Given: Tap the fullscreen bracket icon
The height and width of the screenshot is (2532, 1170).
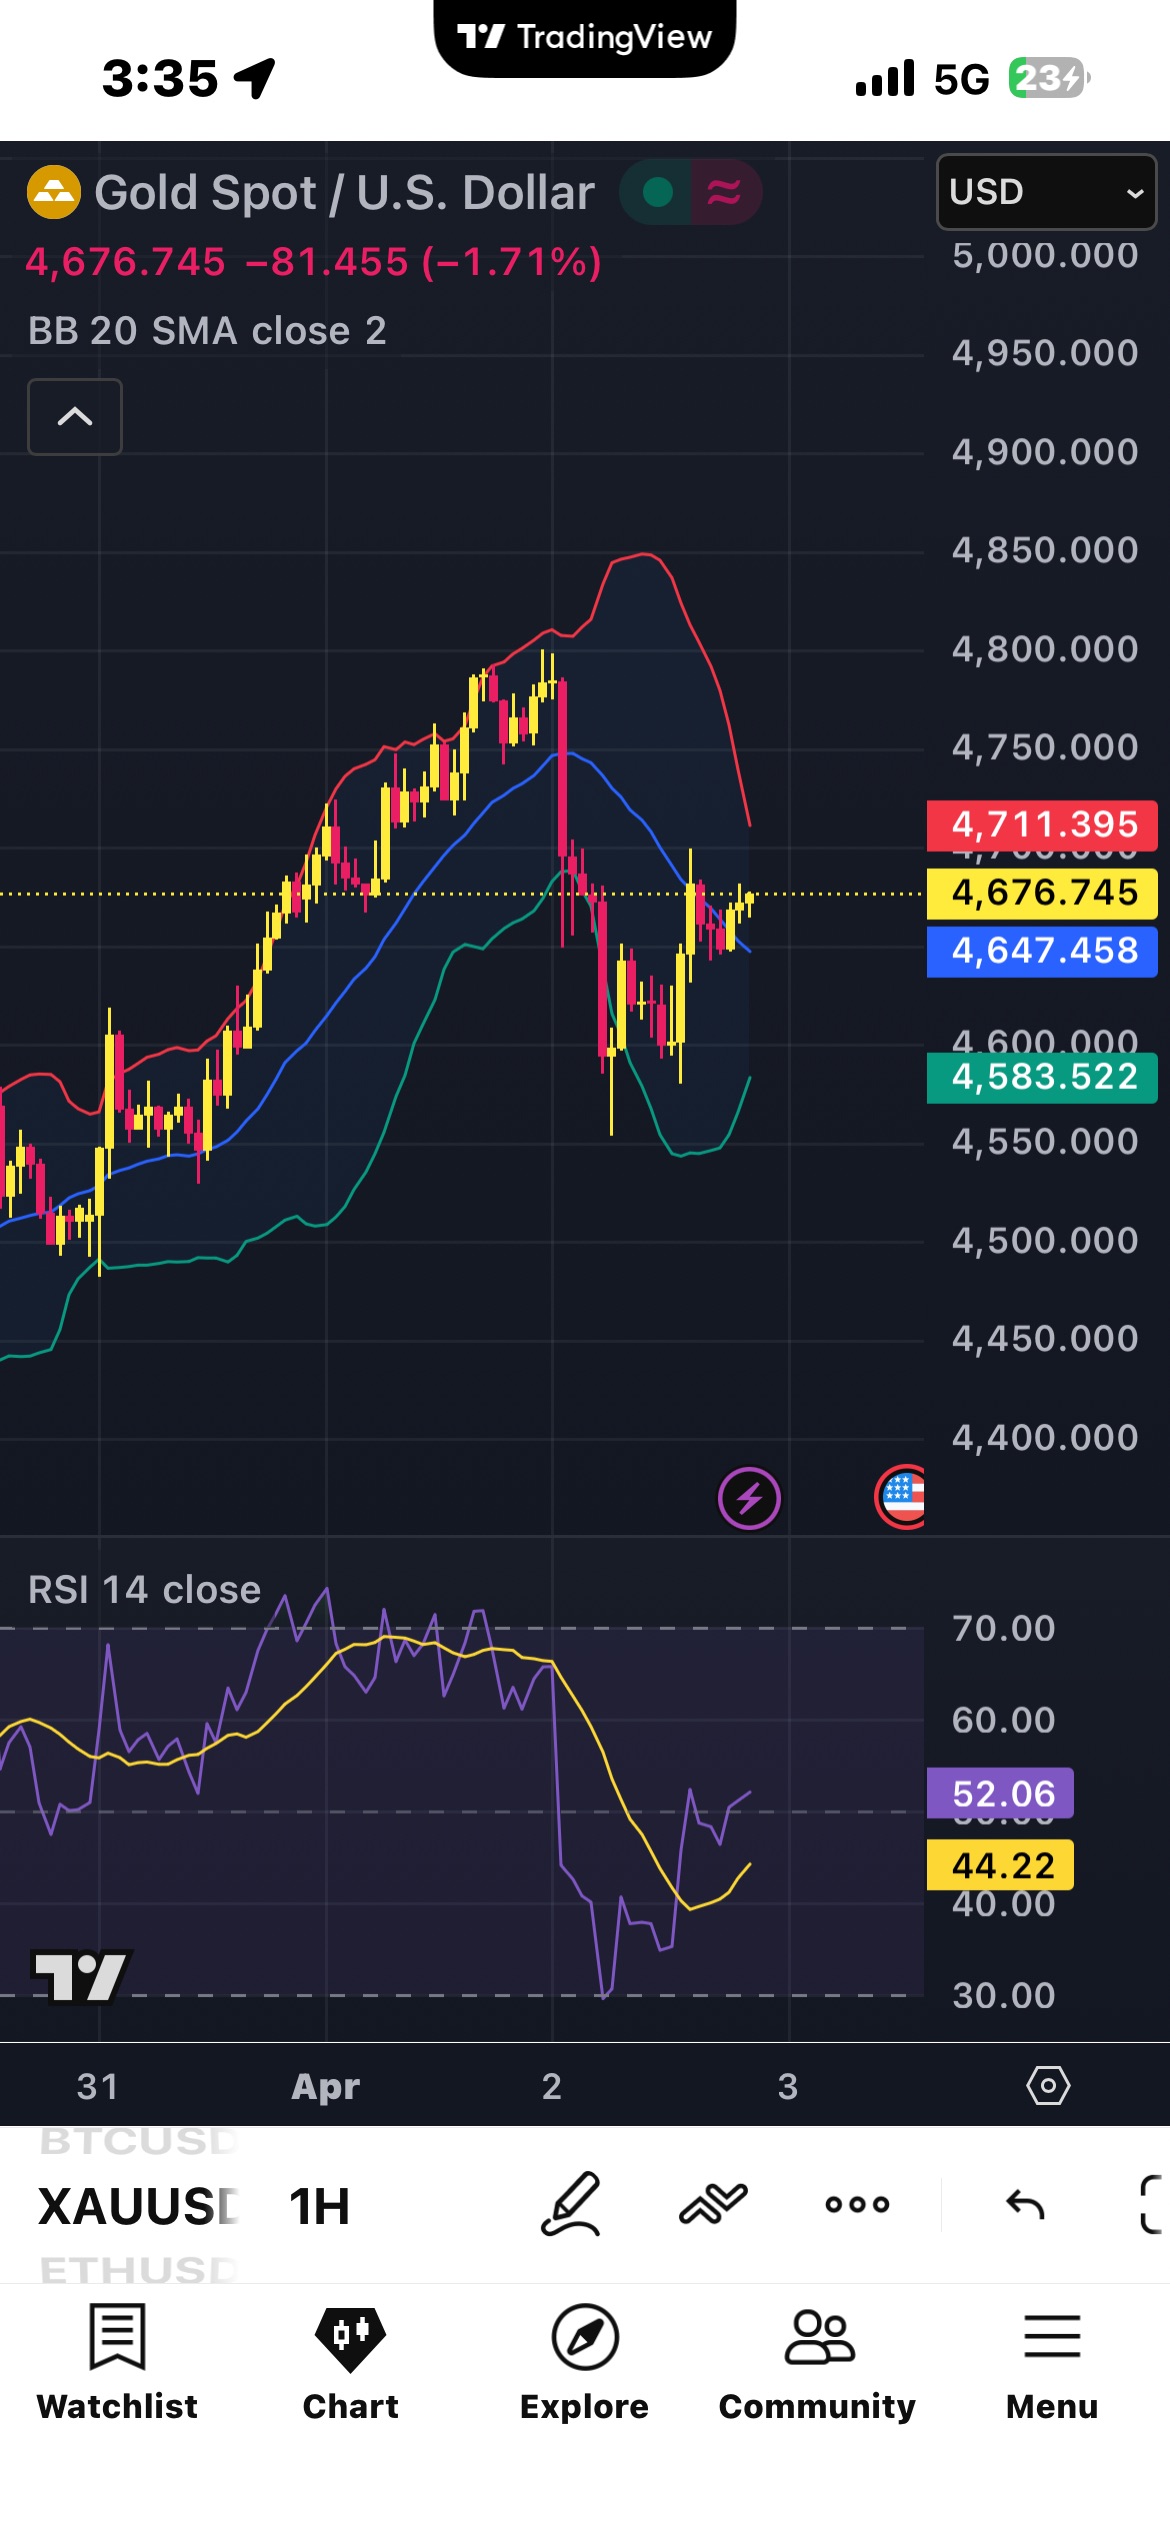Looking at the screenshot, I should point(1152,2204).
